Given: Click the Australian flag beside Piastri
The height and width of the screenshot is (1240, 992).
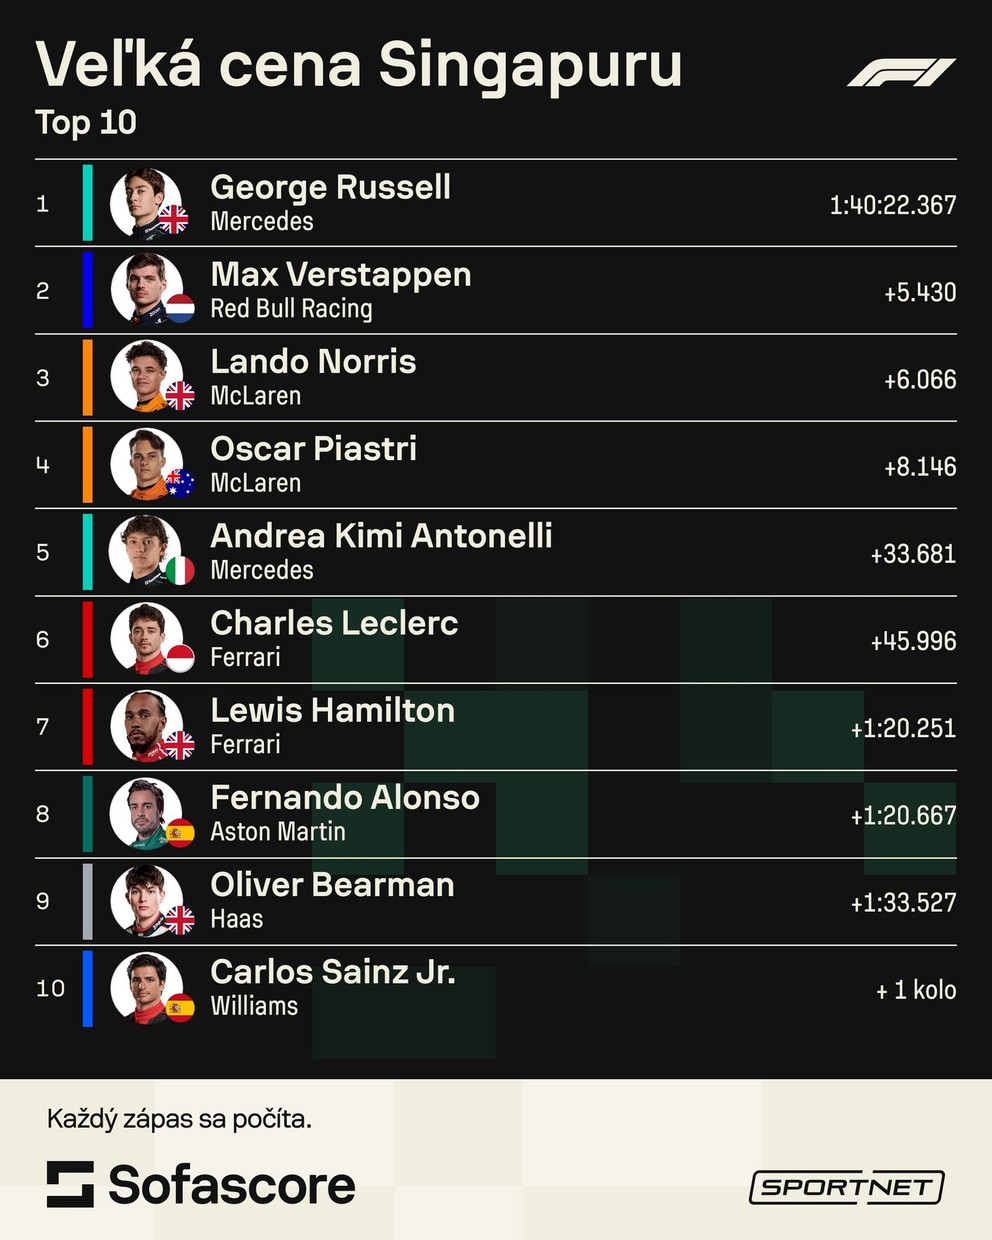Looking at the screenshot, I should click(179, 483).
